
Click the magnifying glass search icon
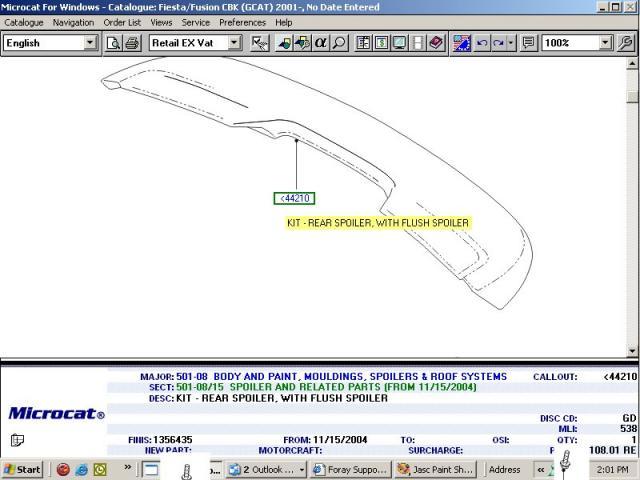click(x=340, y=43)
